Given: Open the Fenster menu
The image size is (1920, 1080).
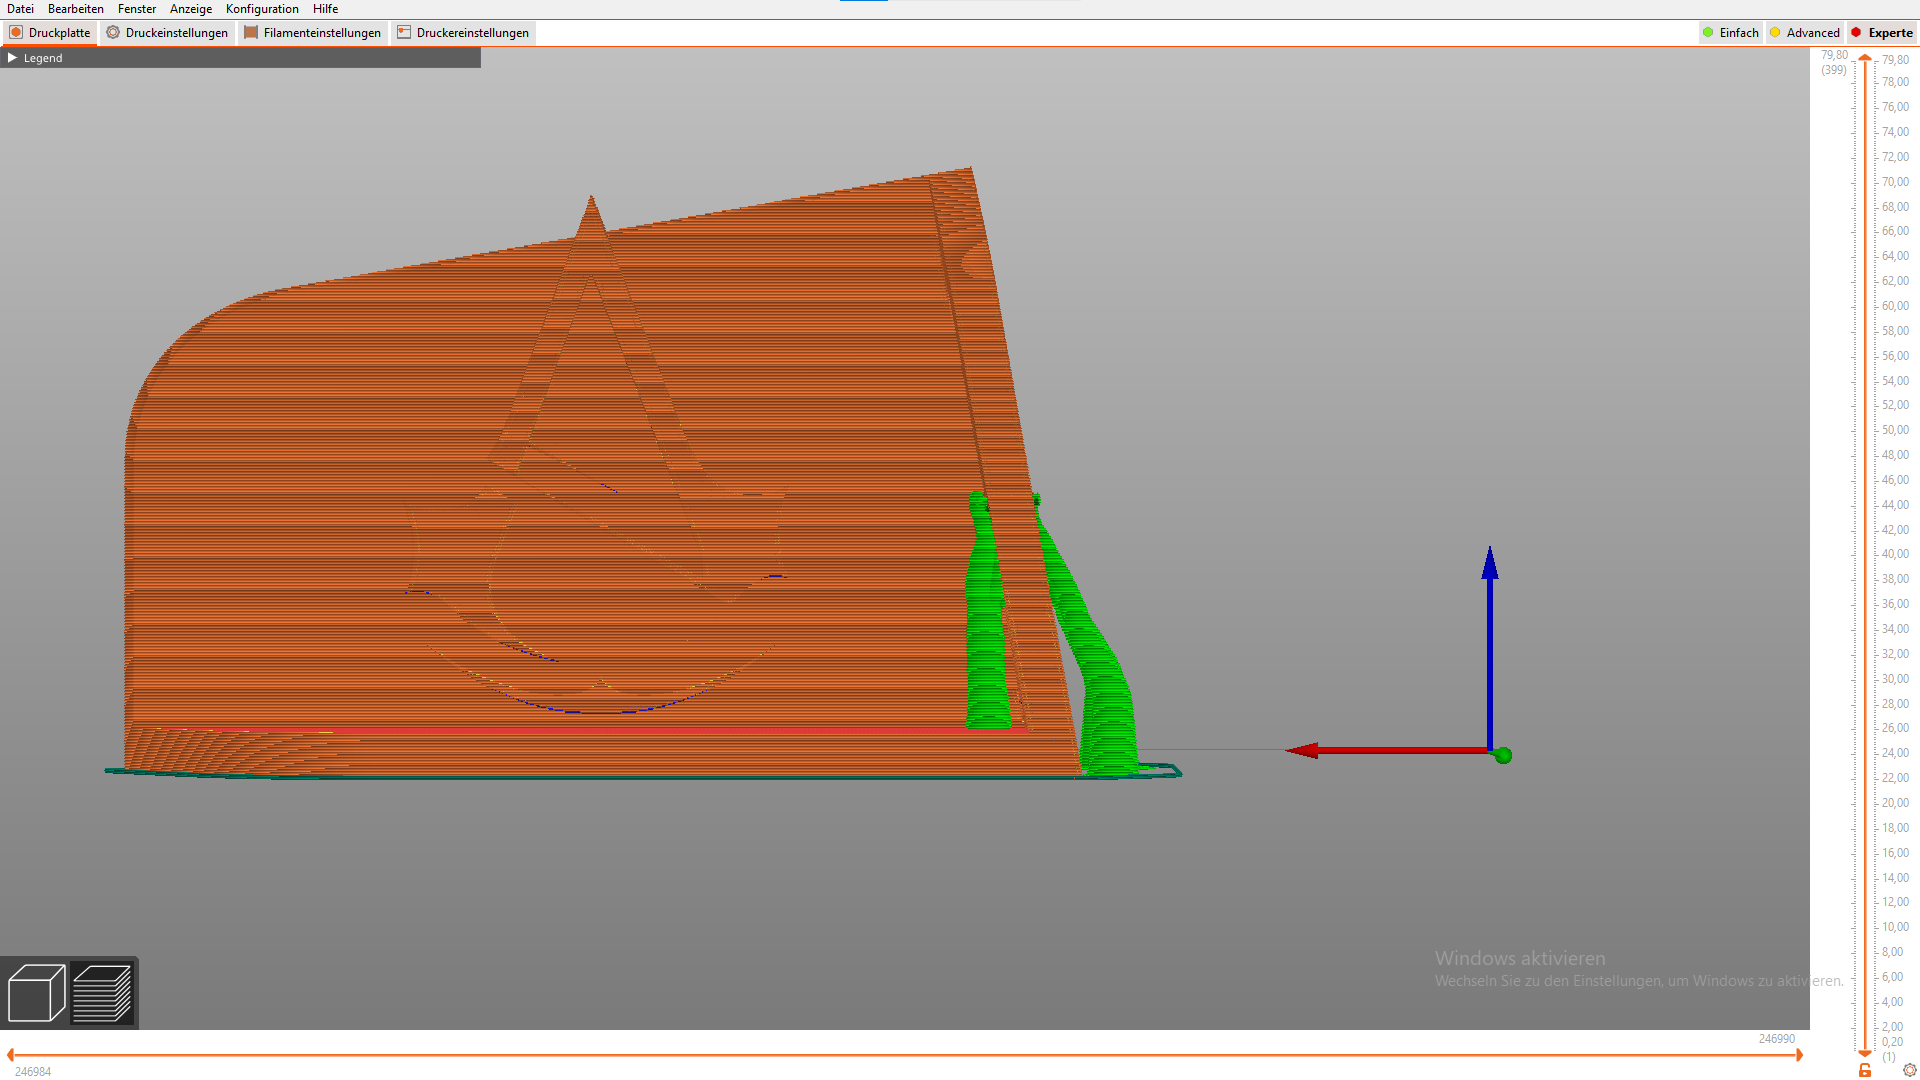Looking at the screenshot, I should (x=137, y=9).
